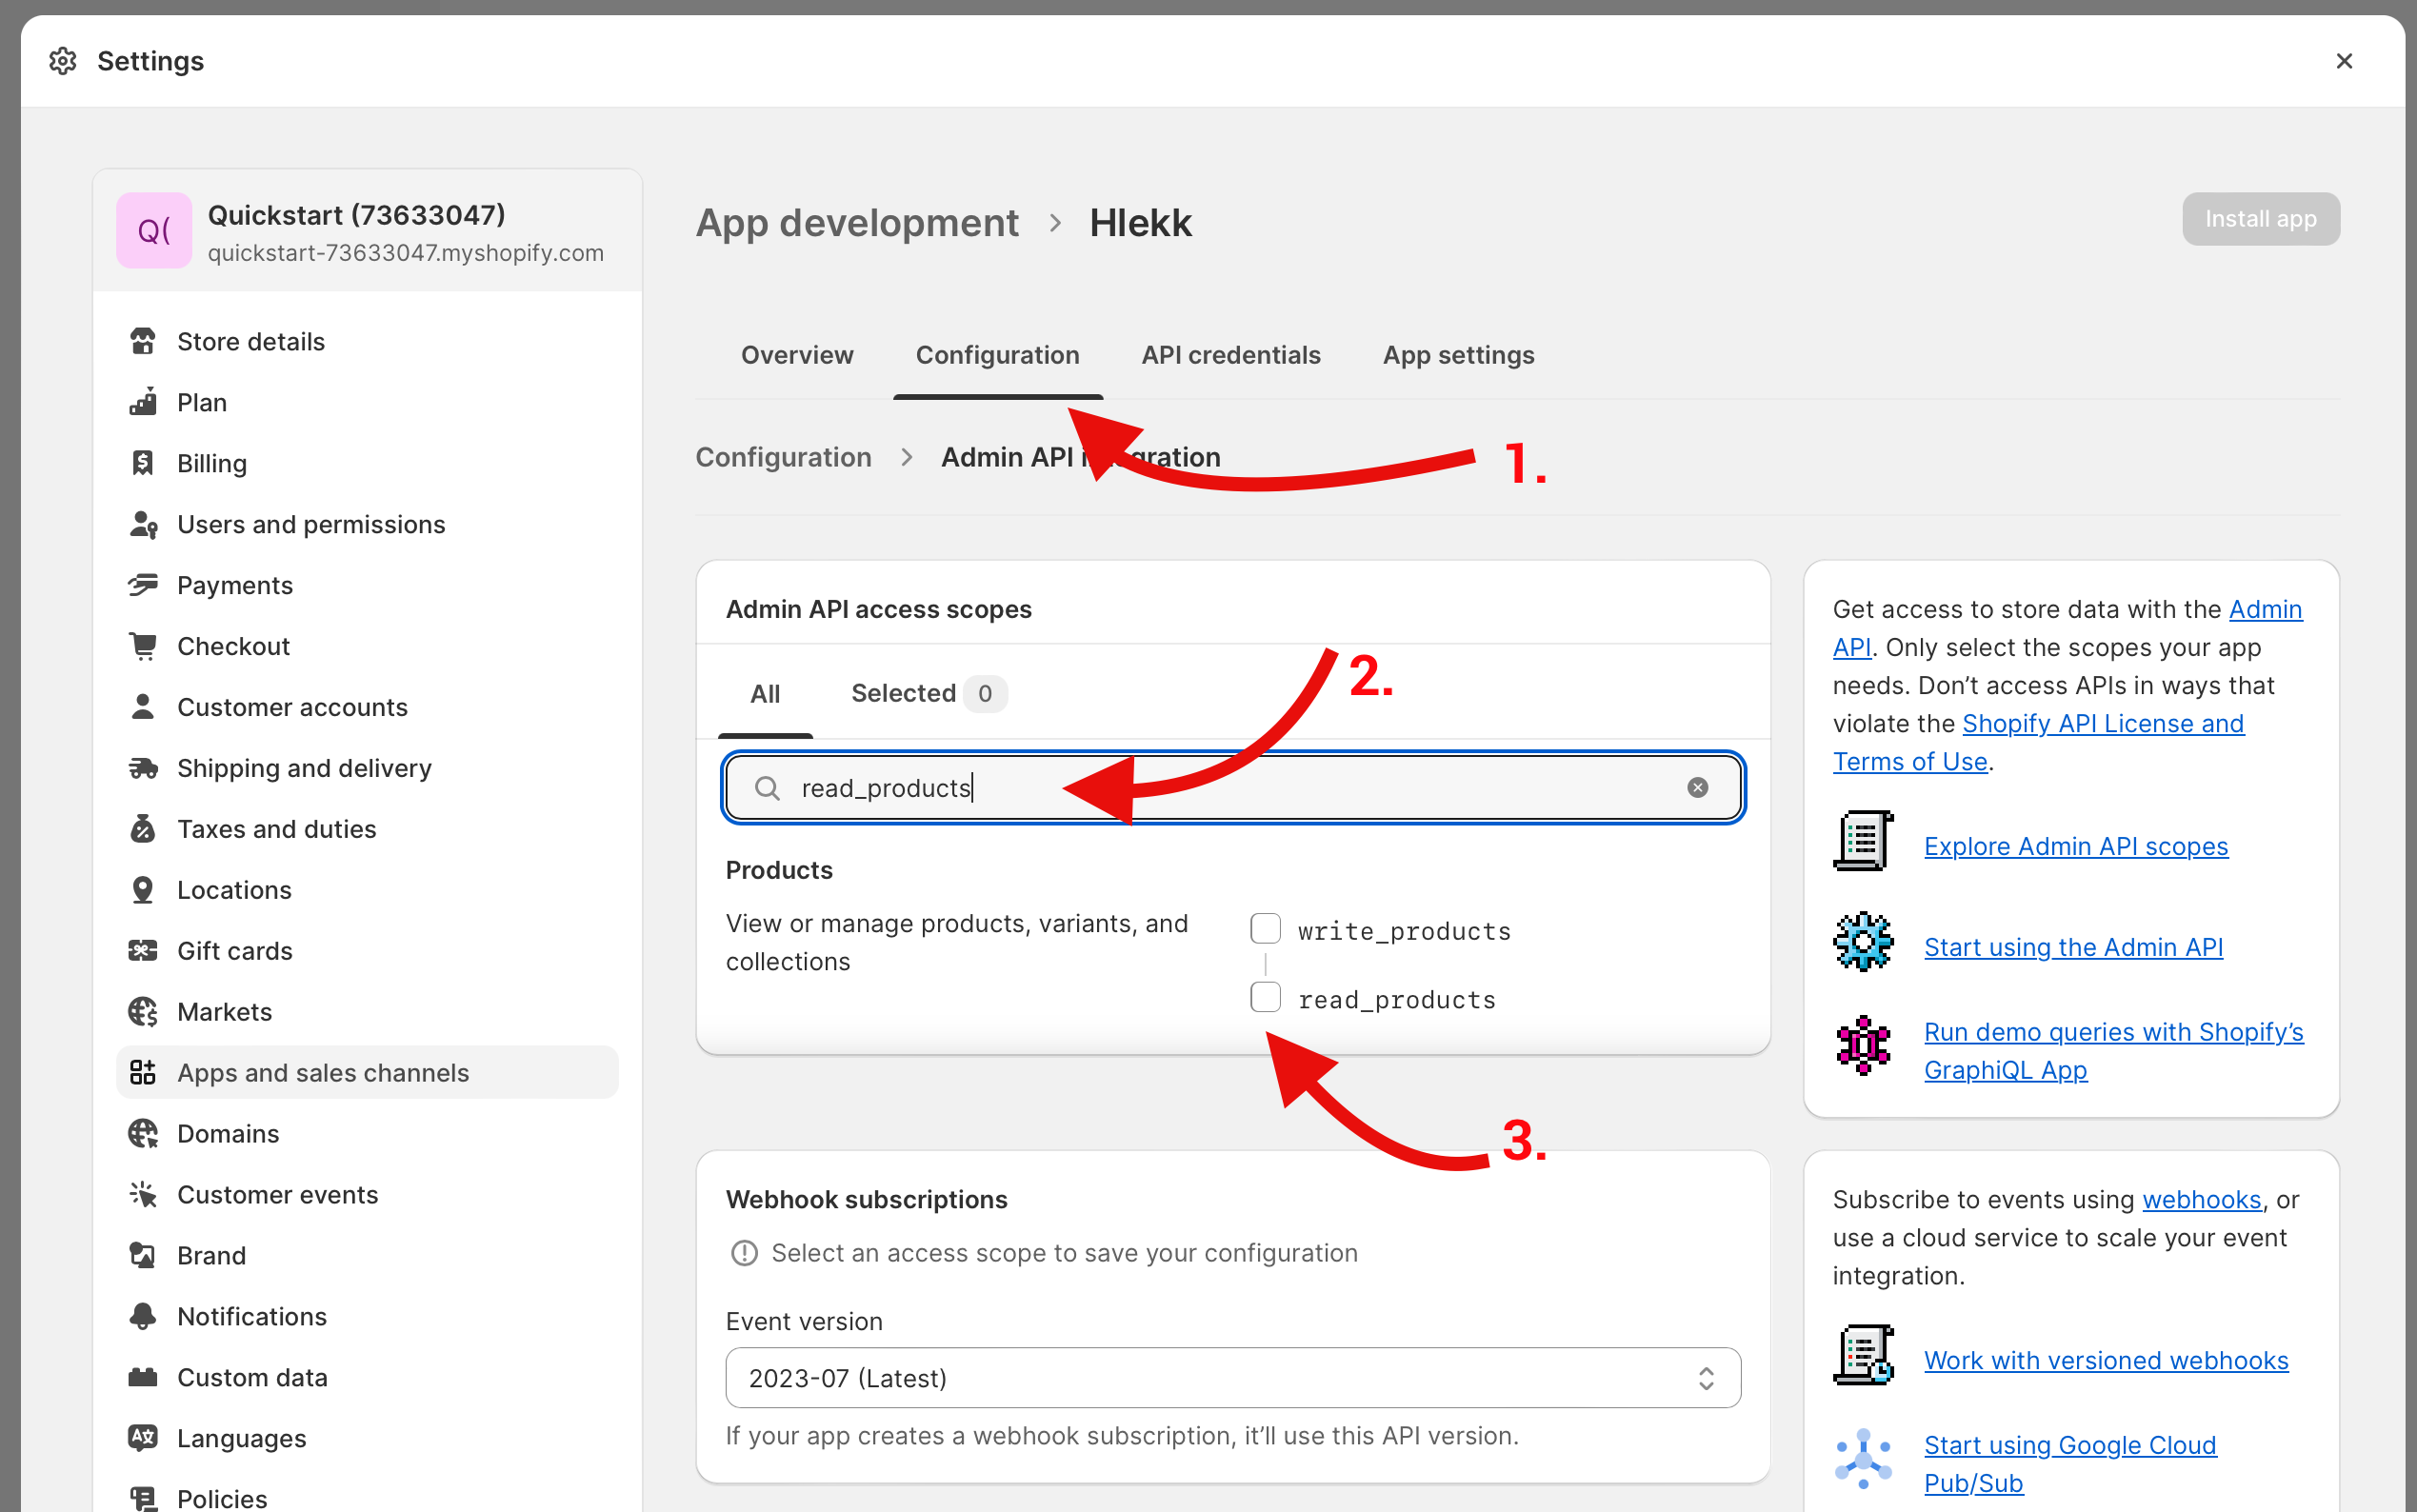
Task: Click the Apps and sales channels icon
Action: pyautogui.click(x=147, y=1073)
